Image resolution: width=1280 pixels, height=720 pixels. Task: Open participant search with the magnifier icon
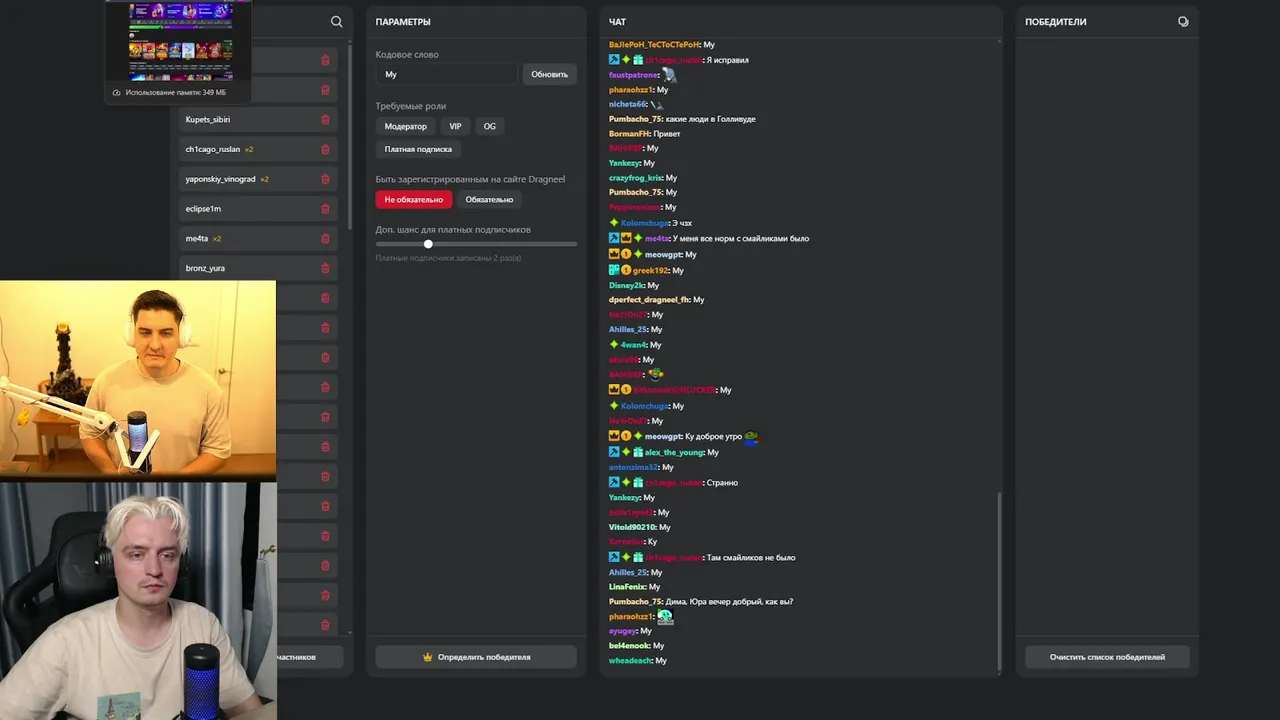[336, 22]
